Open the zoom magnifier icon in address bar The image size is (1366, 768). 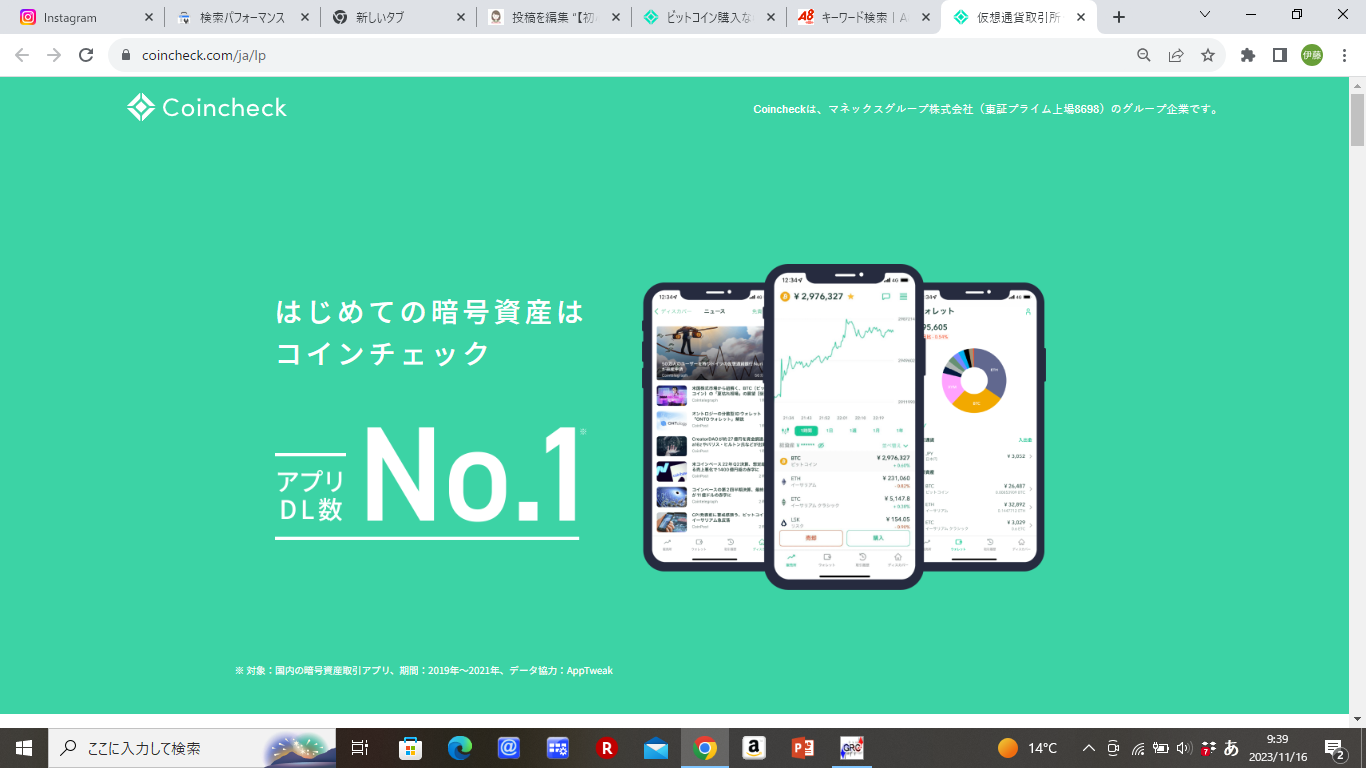click(x=1144, y=55)
